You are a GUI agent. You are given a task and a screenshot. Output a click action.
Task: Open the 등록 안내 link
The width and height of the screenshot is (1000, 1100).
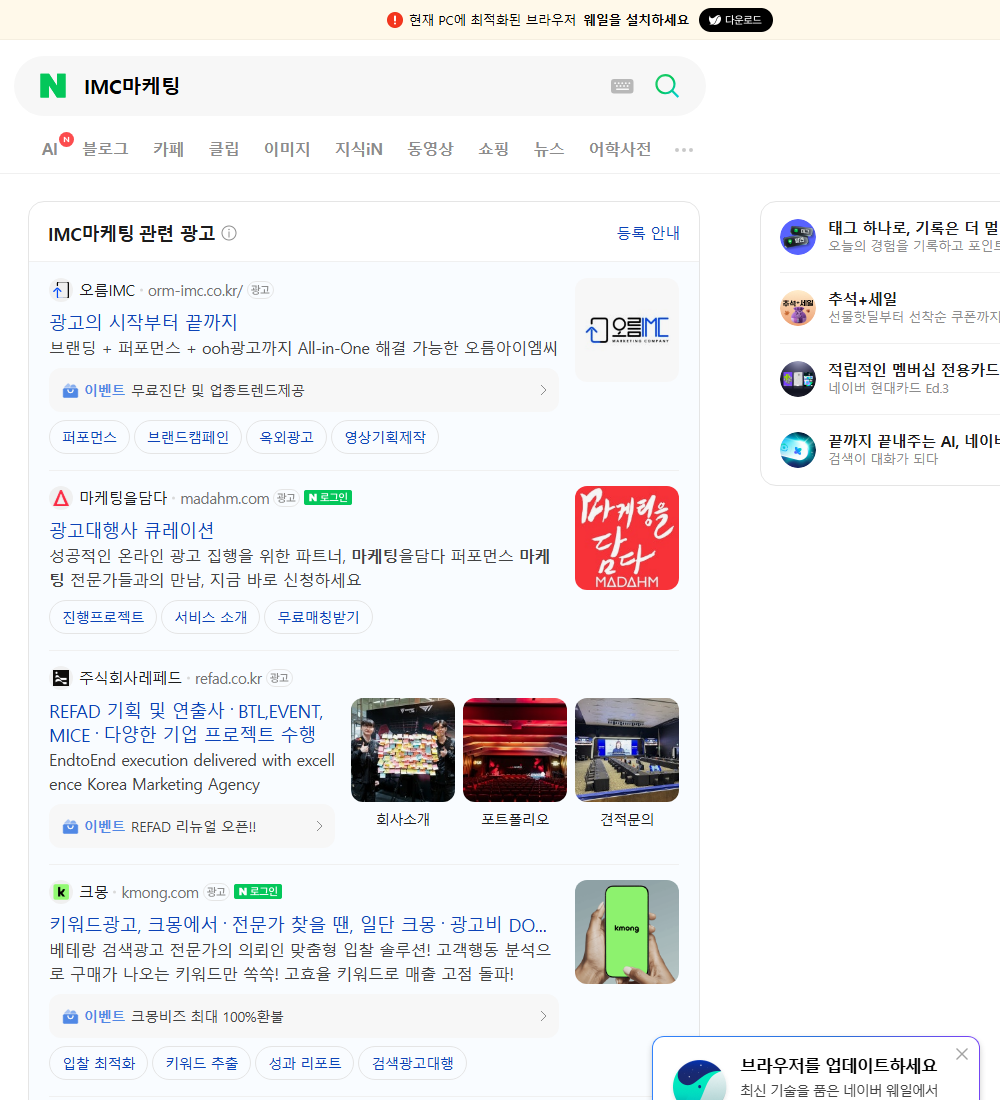(648, 233)
